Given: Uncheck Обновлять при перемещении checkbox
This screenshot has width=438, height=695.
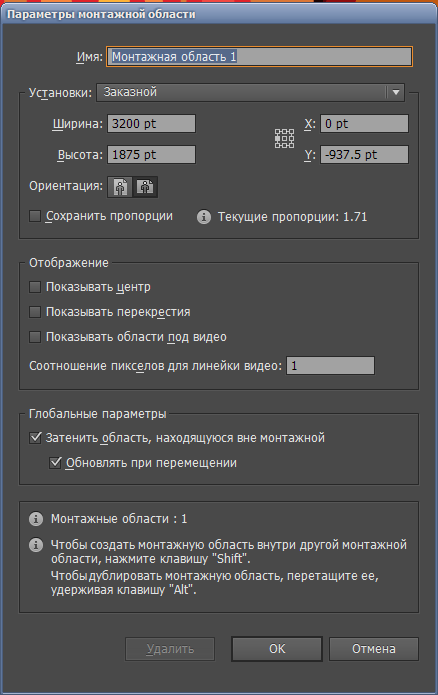Looking at the screenshot, I should pyautogui.click(x=55, y=463).
